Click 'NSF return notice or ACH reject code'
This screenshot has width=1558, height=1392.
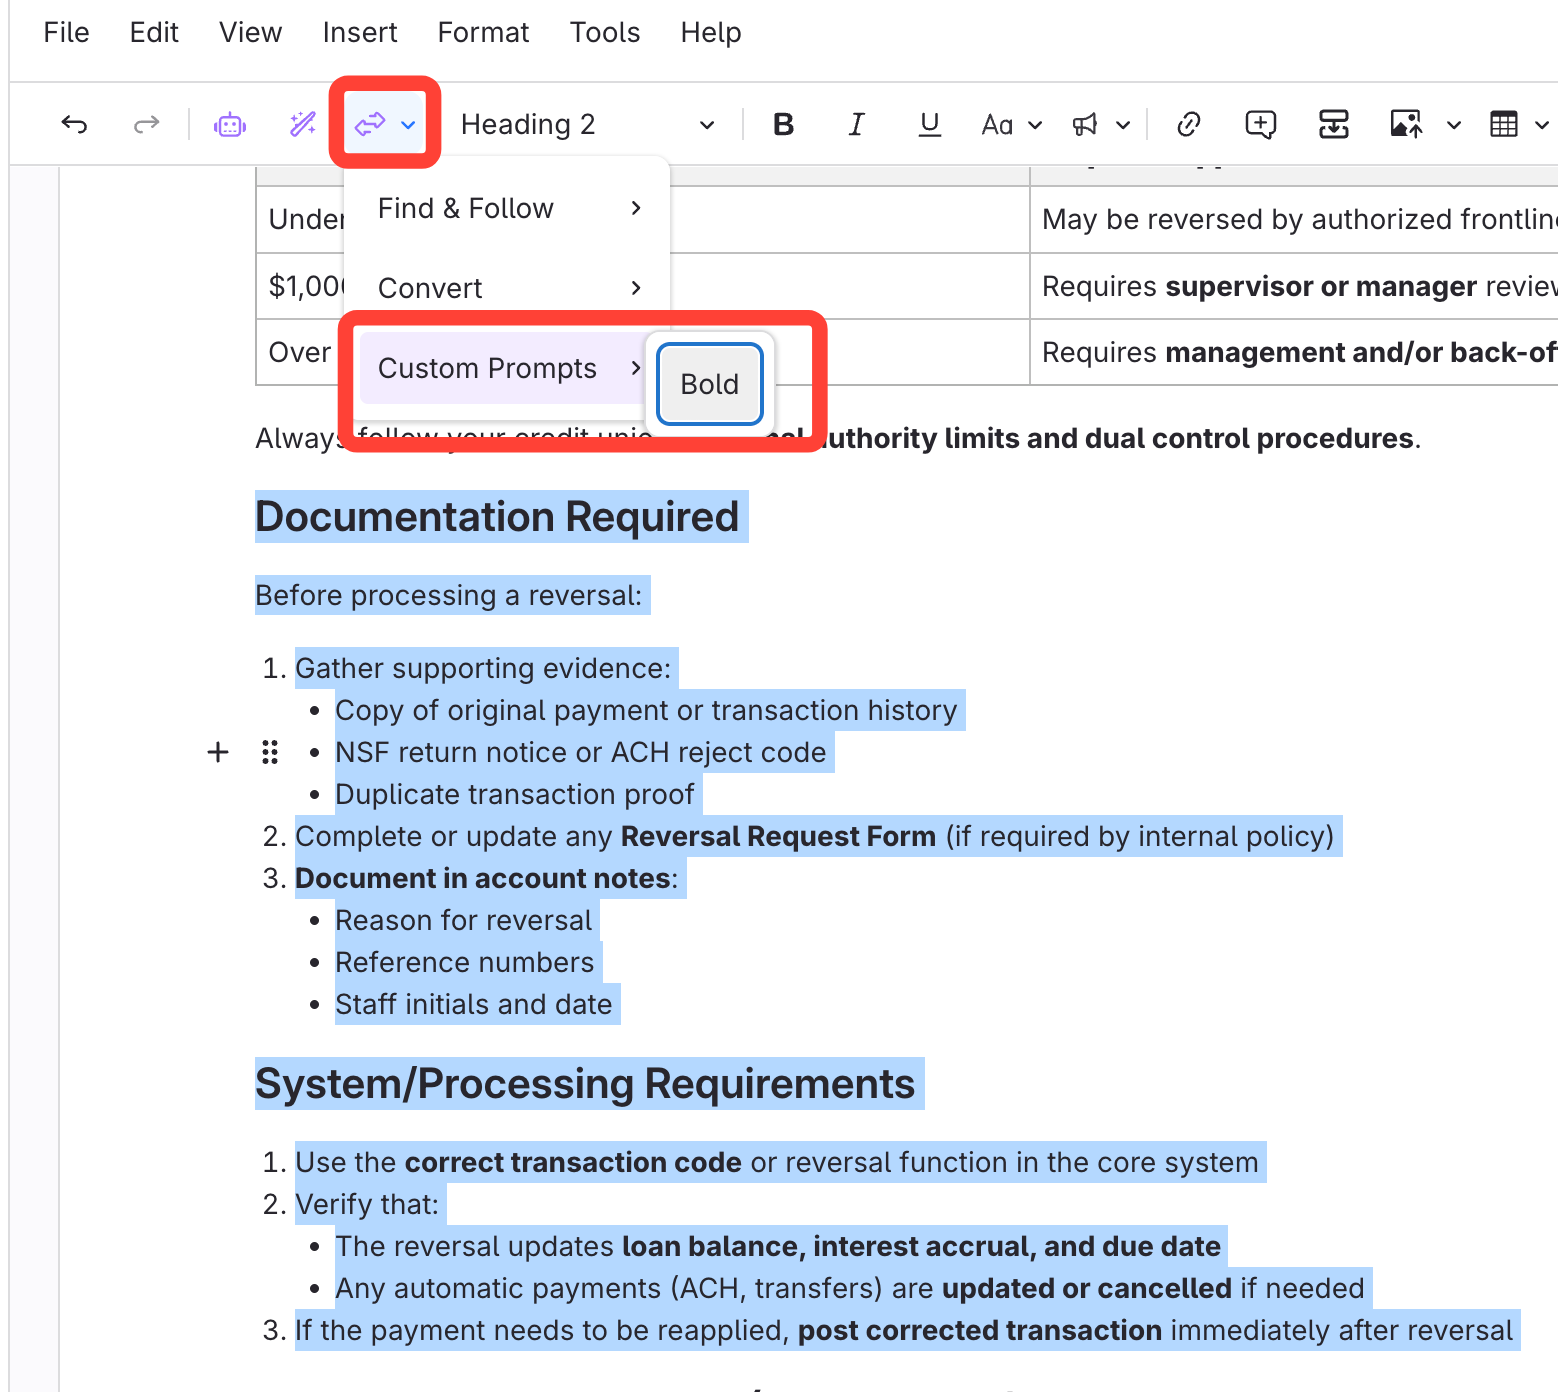tap(581, 752)
